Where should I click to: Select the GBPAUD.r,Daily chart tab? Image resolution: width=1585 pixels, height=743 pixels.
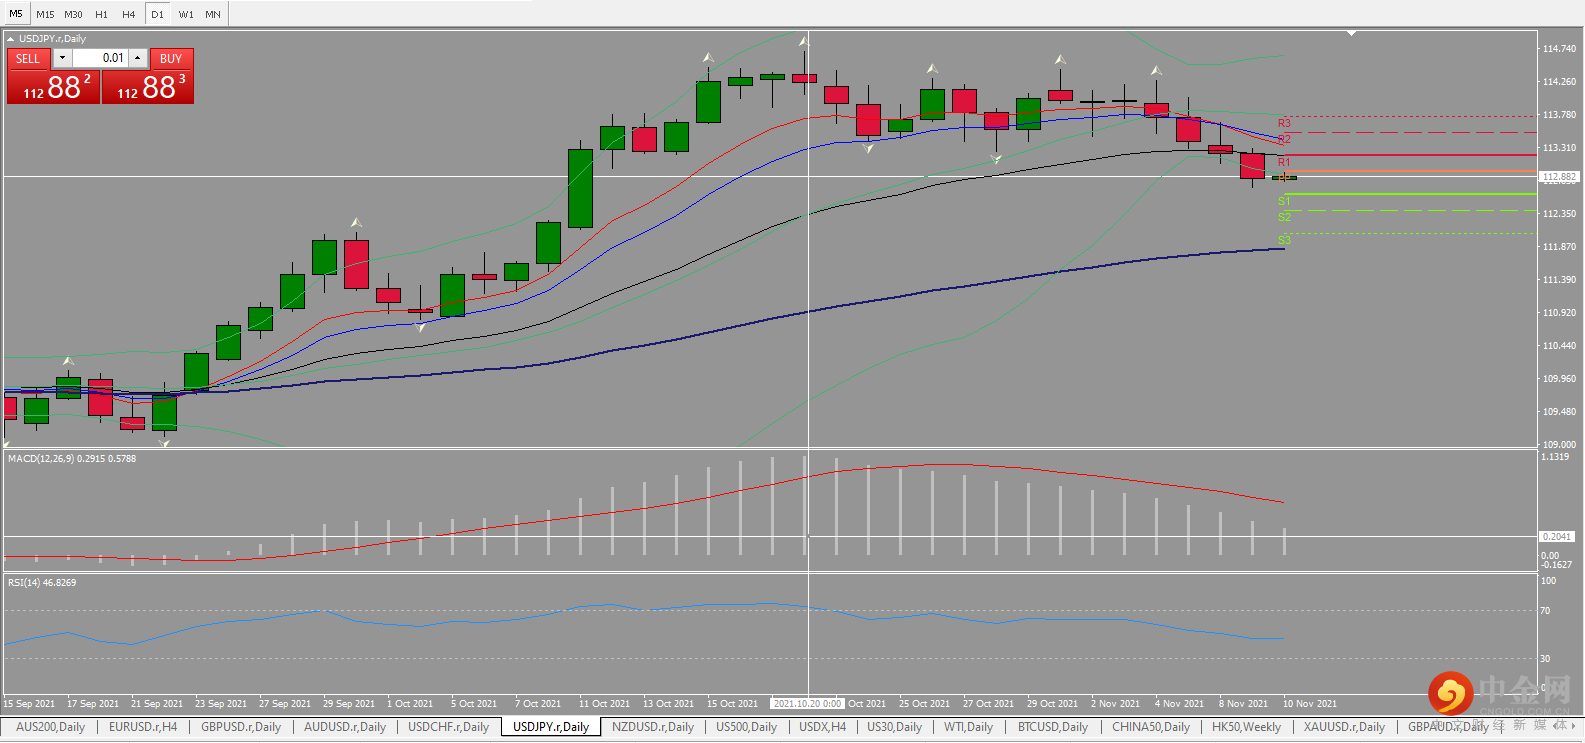(x=1448, y=727)
